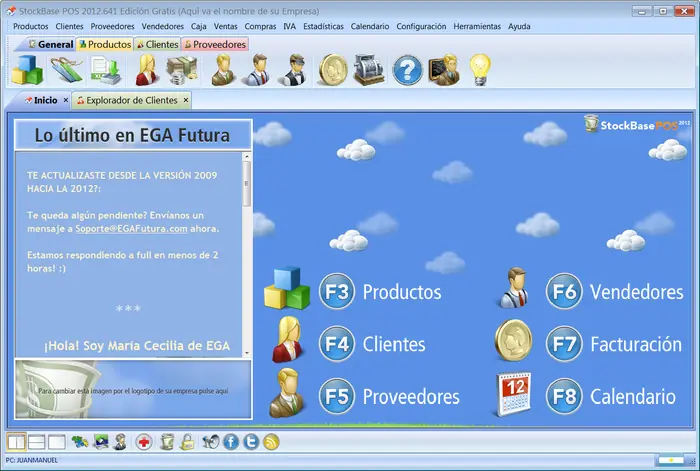
Task: Open the cash register toolbar icon
Action: (369, 70)
